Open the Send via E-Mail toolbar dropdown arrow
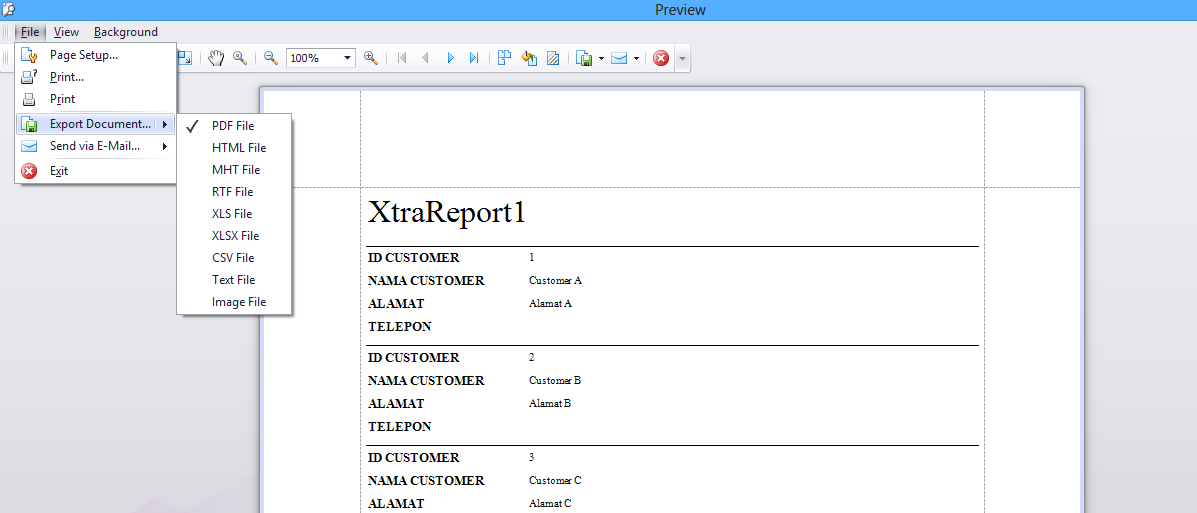The height and width of the screenshot is (513, 1197). pos(636,58)
